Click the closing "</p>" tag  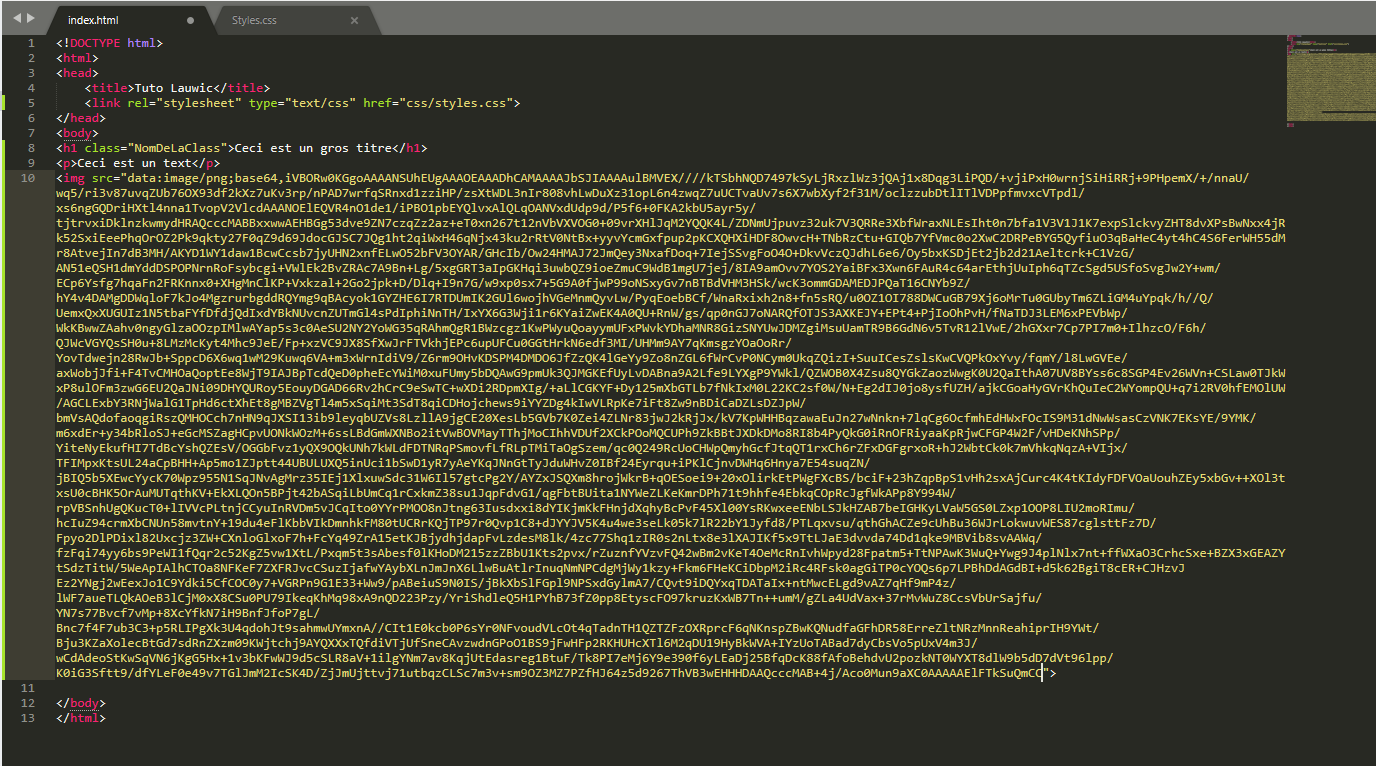205,163
